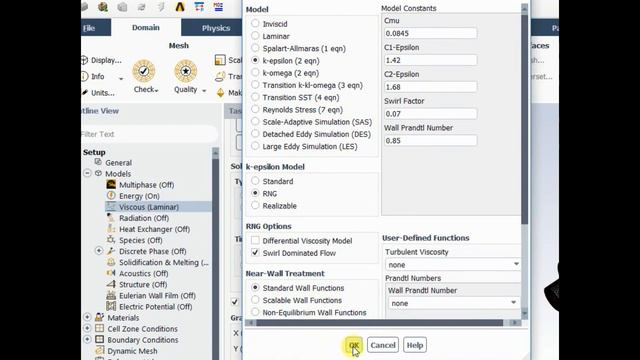This screenshot has width=640, height=360.
Task: Select Viscous (Laminar) in outline tree
Action: pyautogui.click(x=149, y=207)
